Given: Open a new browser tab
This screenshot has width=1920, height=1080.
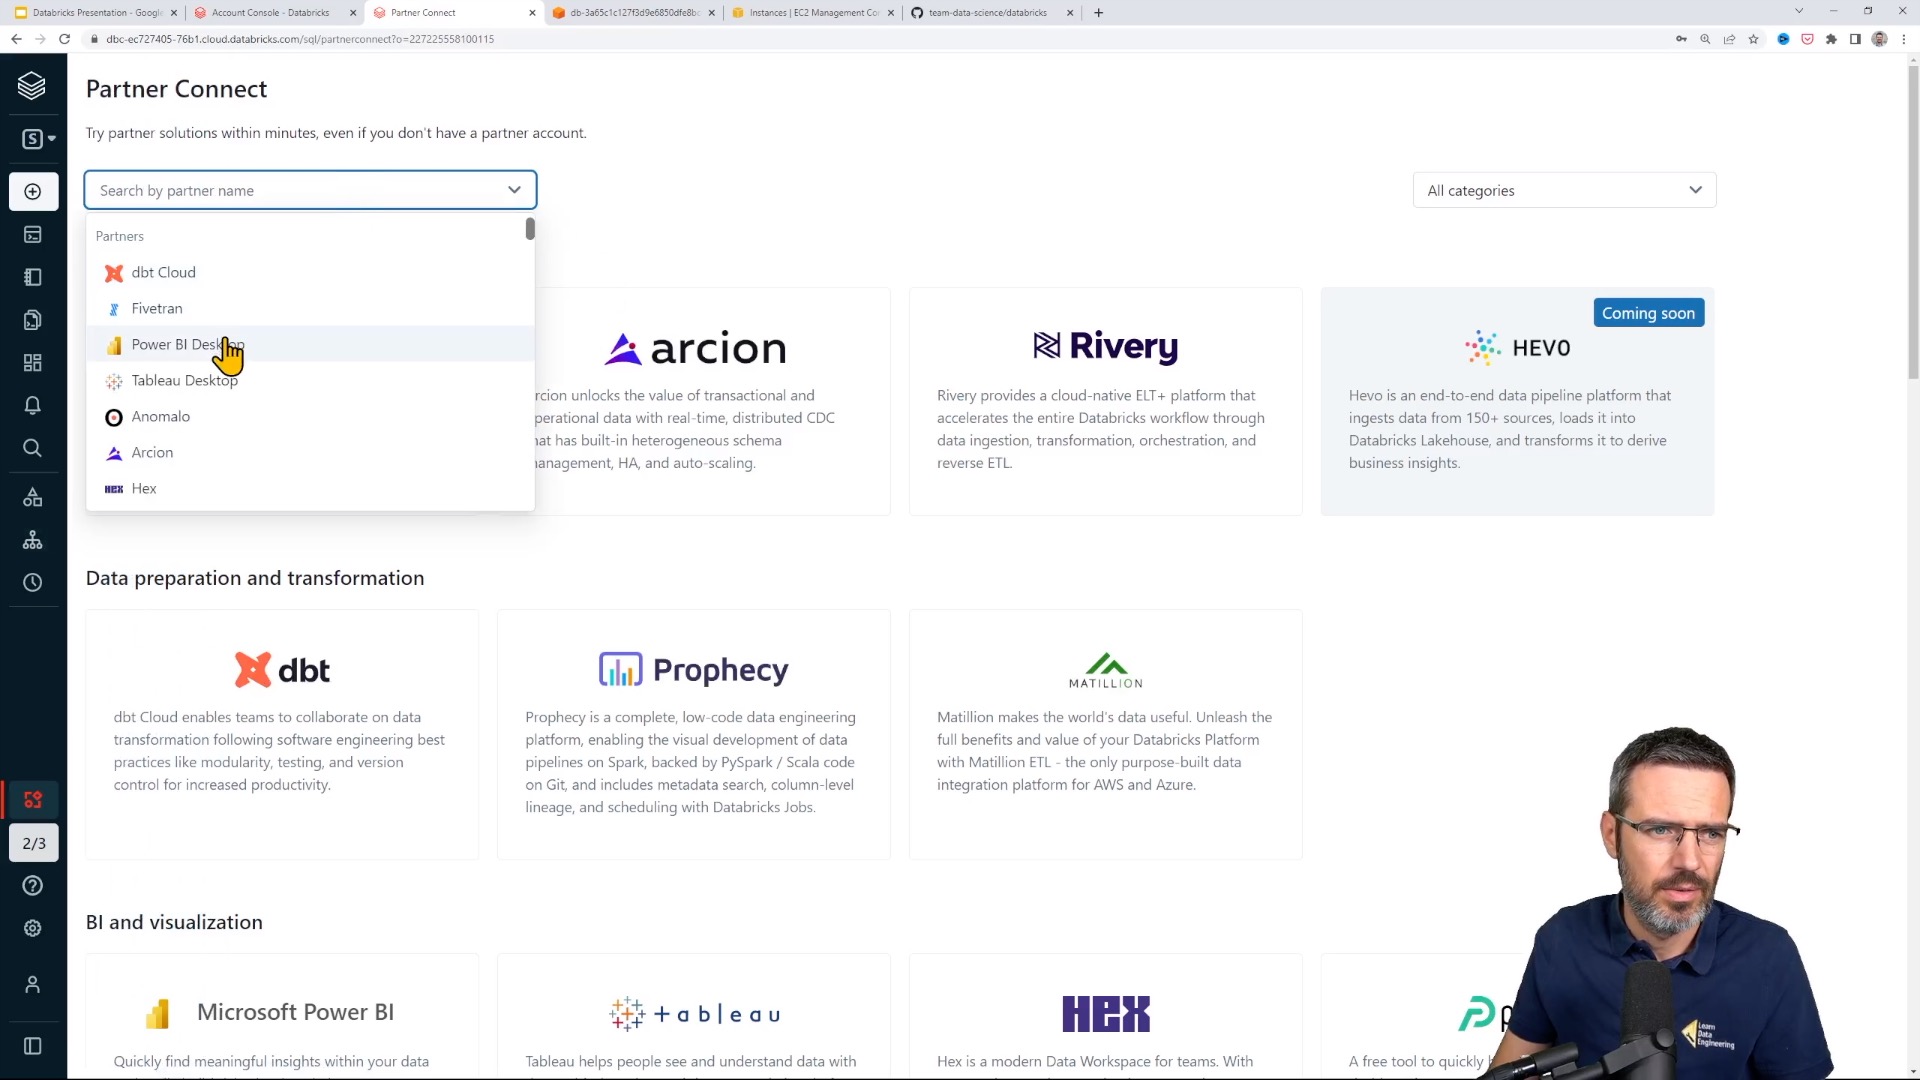Looking at the screenshot, I should pyautogui.click(x=1098, y=13).
